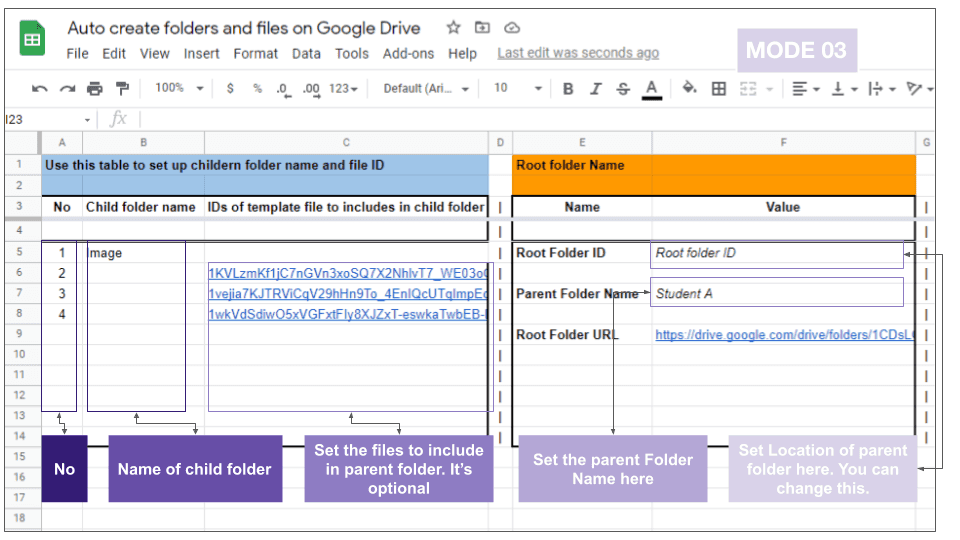Screen dimensions: 960x540
Task: Click the Google Sheets home logo
Action: coord(33,39)
